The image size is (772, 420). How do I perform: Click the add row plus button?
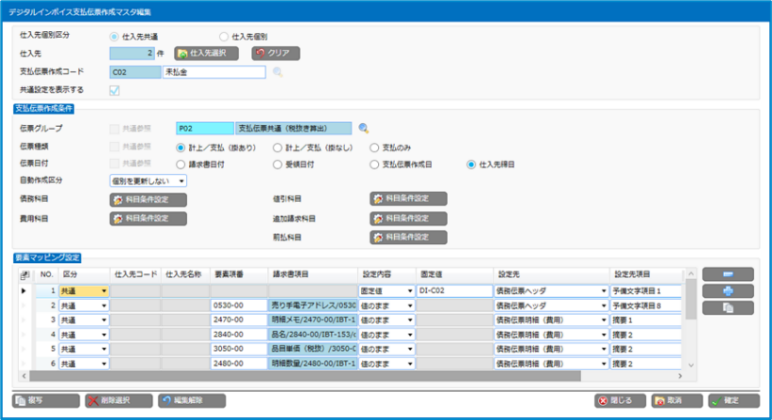click(727, 290)
